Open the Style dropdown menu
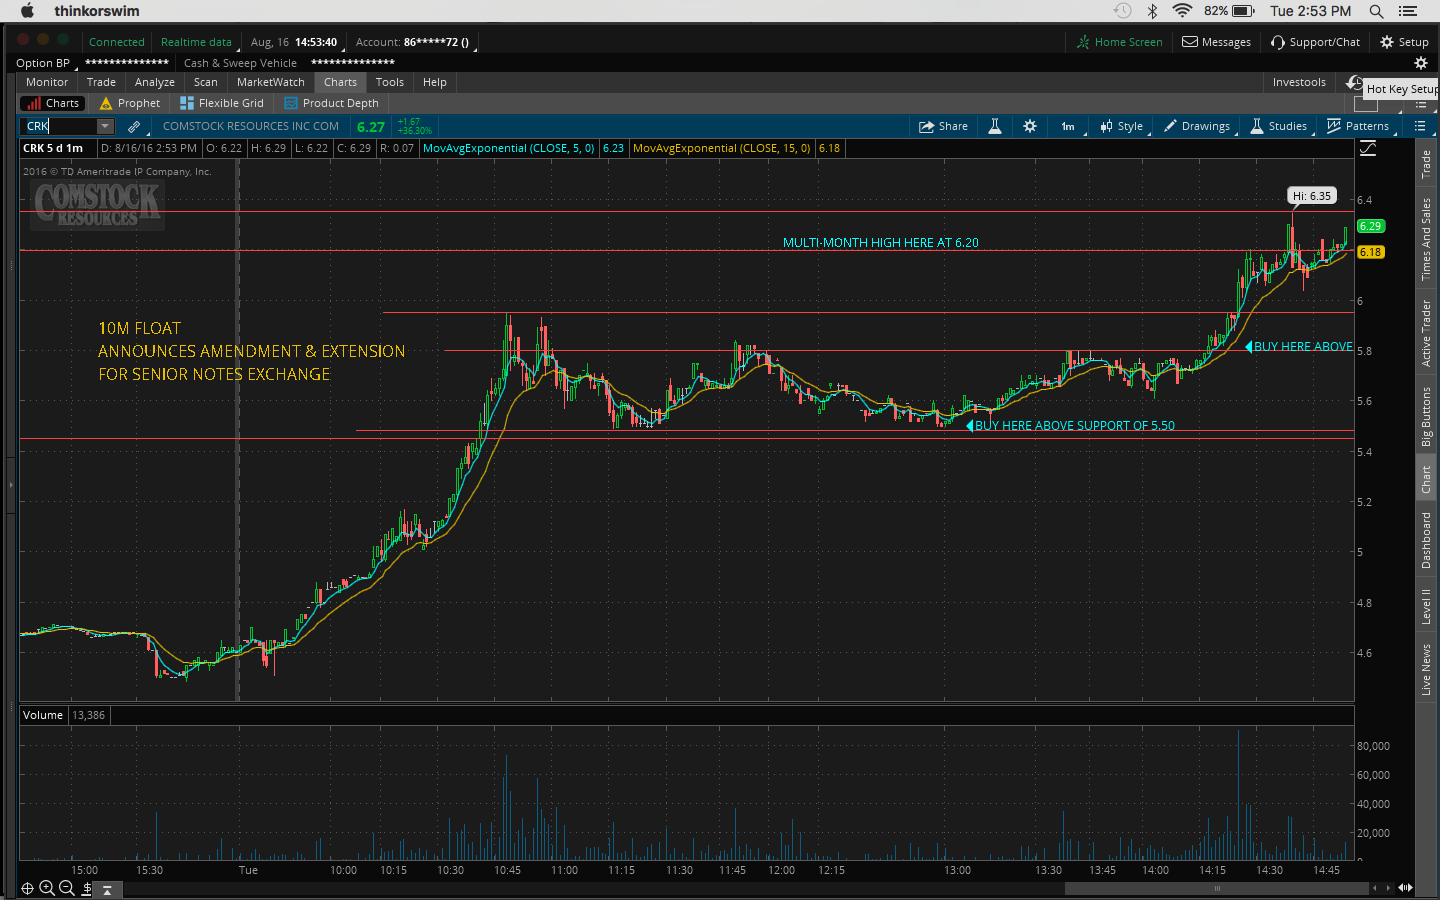Viewport: 1440px width, 900px height. (x=1122, y=126)
